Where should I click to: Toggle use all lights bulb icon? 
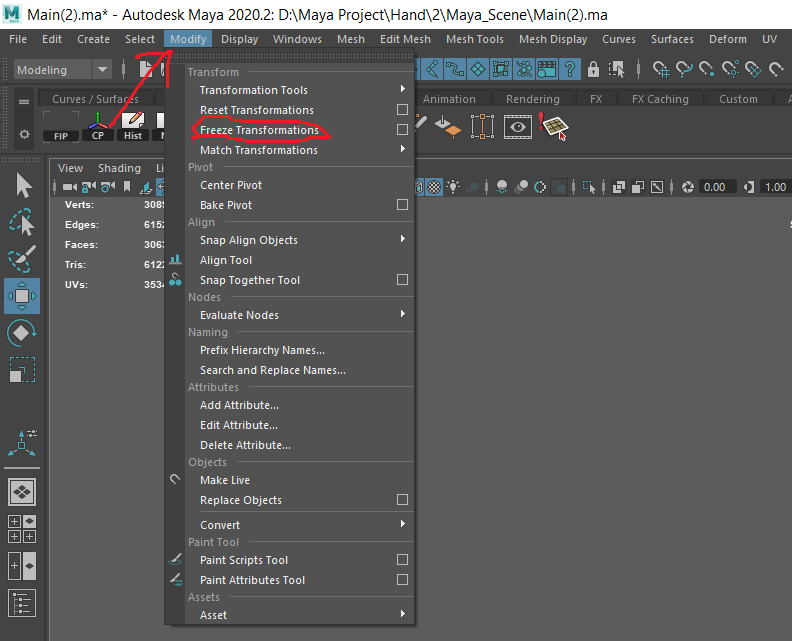pos(453,187)
